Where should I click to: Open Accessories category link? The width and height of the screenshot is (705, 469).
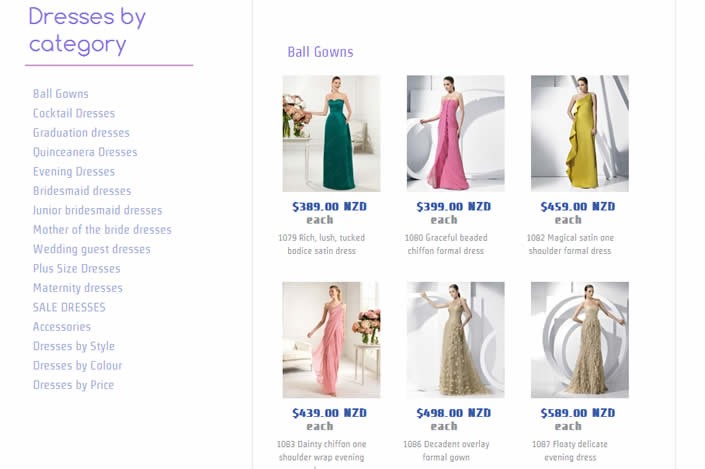tap(62, 326)
